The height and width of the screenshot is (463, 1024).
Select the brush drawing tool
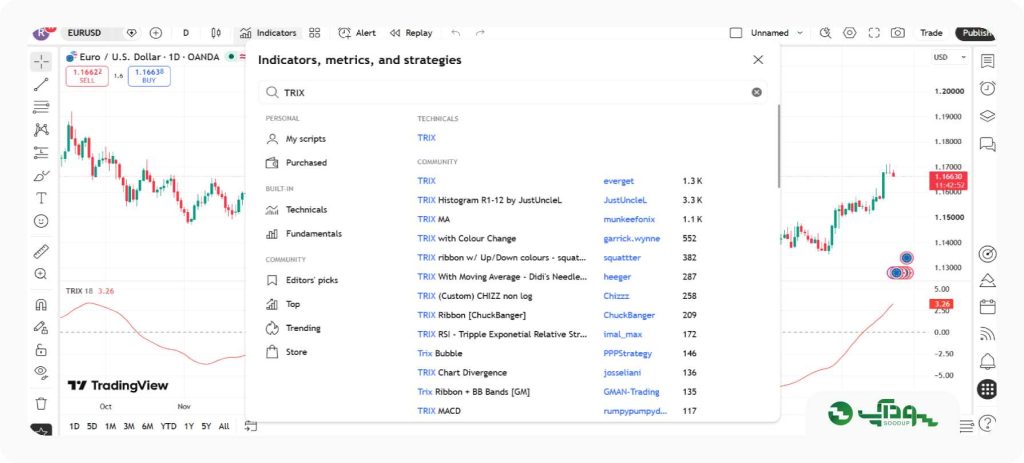(41, 176)
